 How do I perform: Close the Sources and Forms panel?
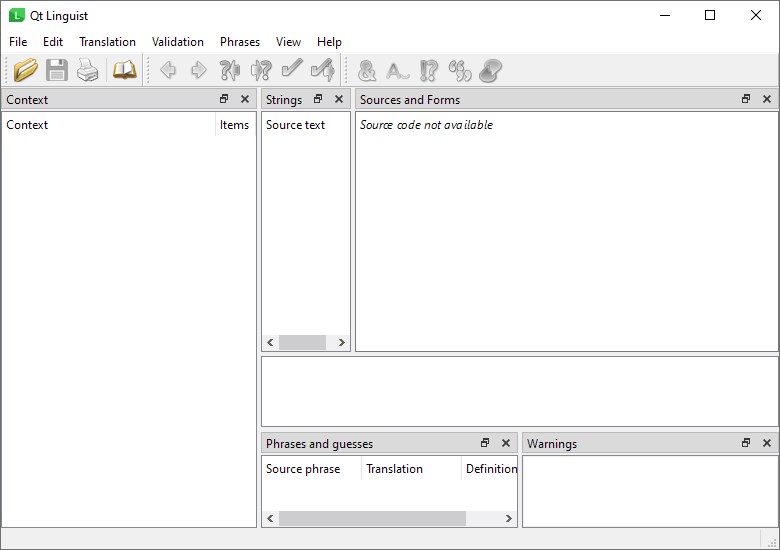(767, 99)
